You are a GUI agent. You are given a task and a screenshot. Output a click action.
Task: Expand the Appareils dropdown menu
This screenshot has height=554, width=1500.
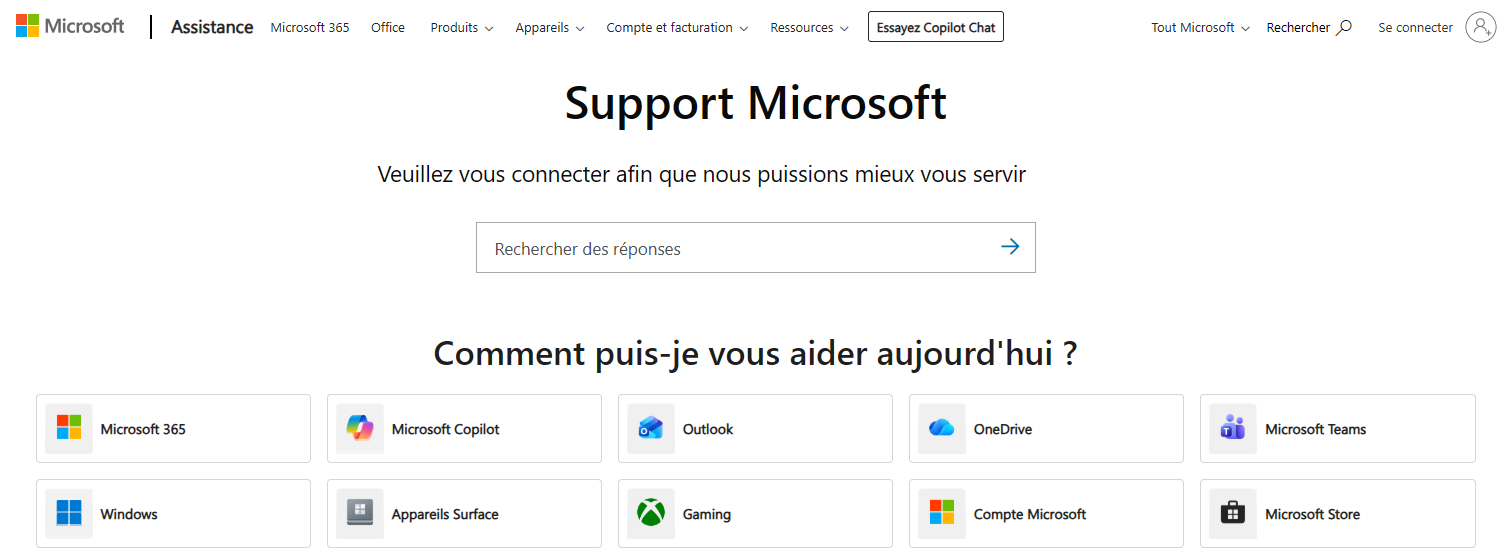pyautogui.click(x=550, y=28)
